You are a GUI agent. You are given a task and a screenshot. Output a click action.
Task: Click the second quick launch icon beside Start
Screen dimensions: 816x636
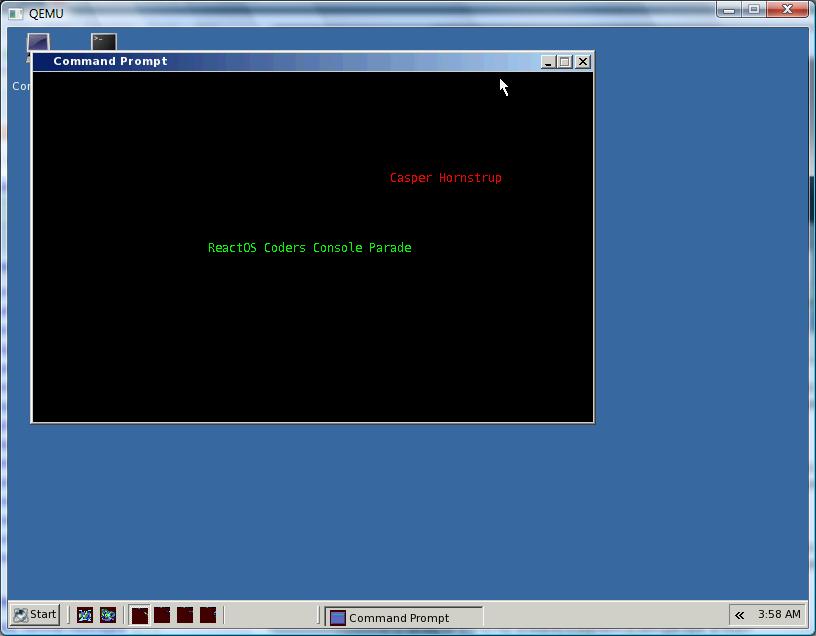pyautogui.click(x=108, y=615)
